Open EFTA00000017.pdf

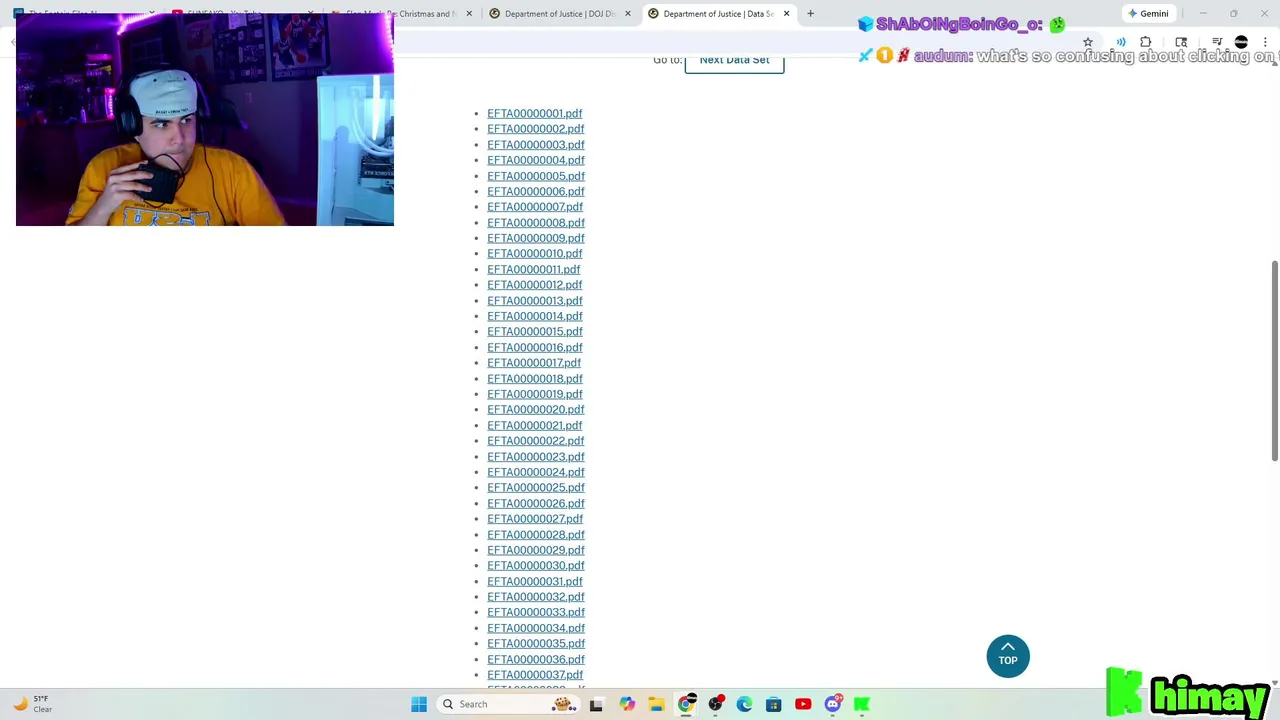coord(533,363)
